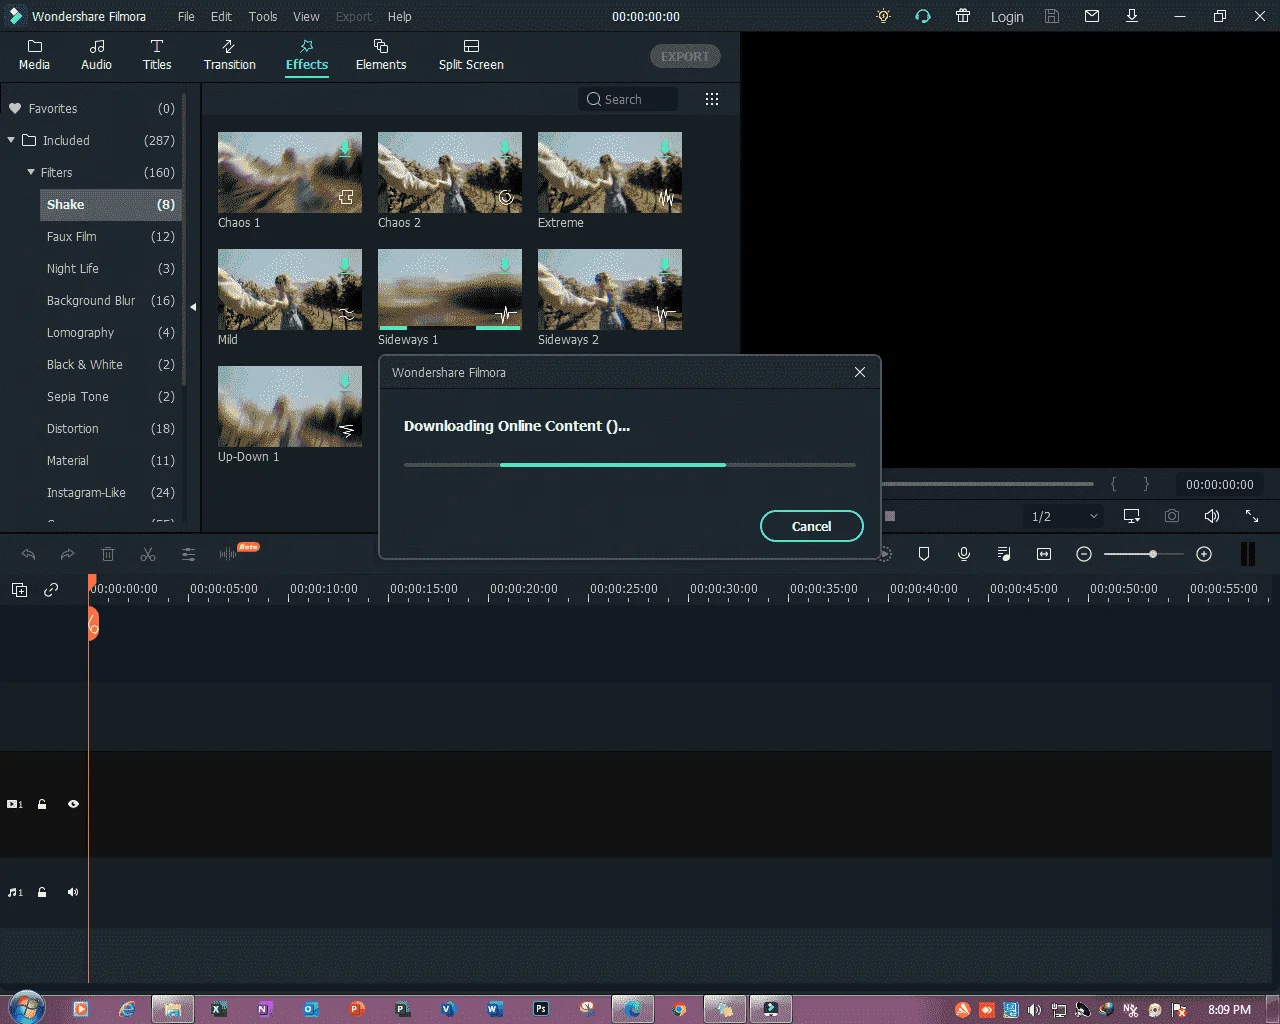Toggle video track 1 visibility eye
1280x1024 pixels.
73,804
